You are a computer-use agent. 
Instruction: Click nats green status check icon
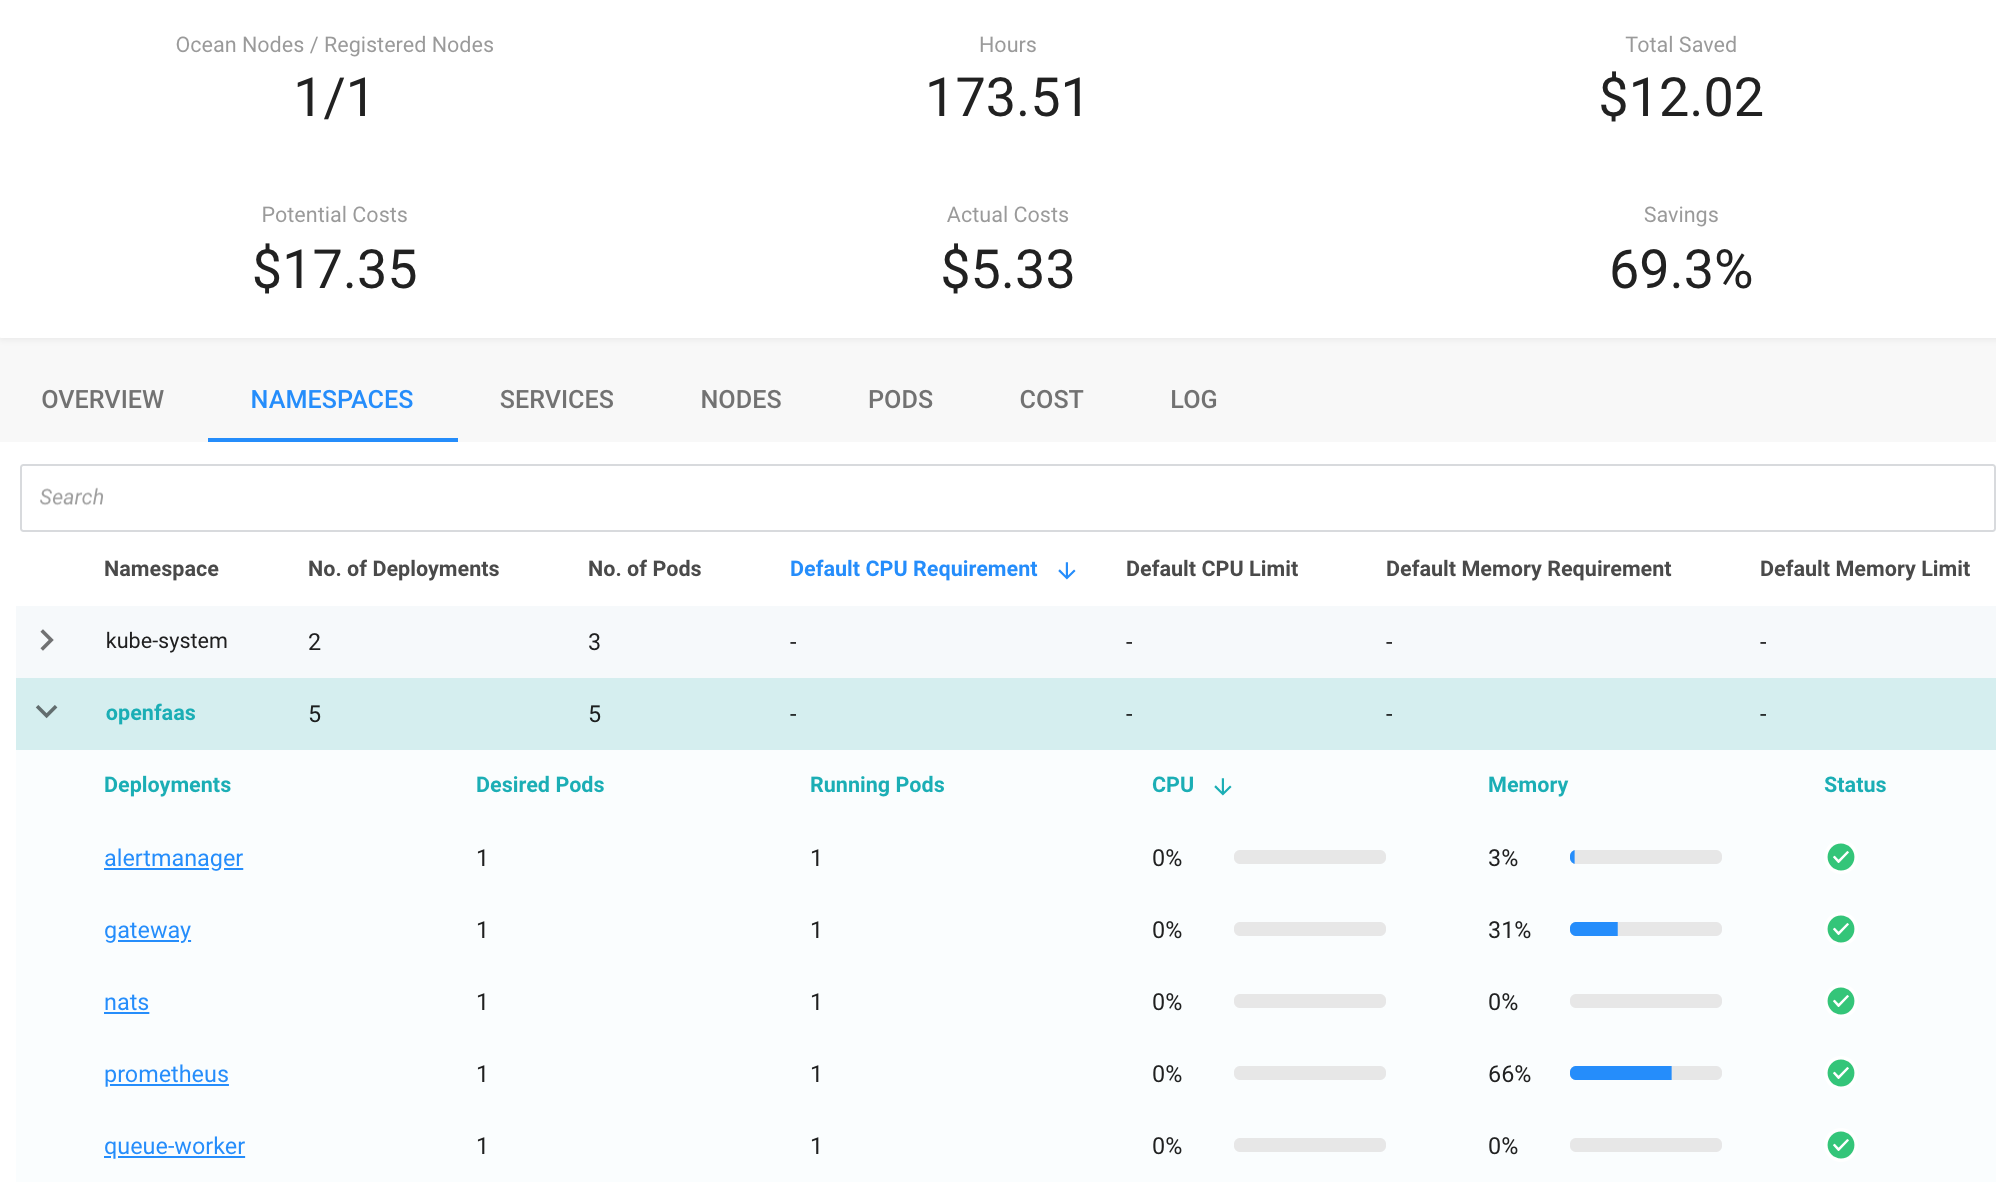click(x=1840, y=1001)
